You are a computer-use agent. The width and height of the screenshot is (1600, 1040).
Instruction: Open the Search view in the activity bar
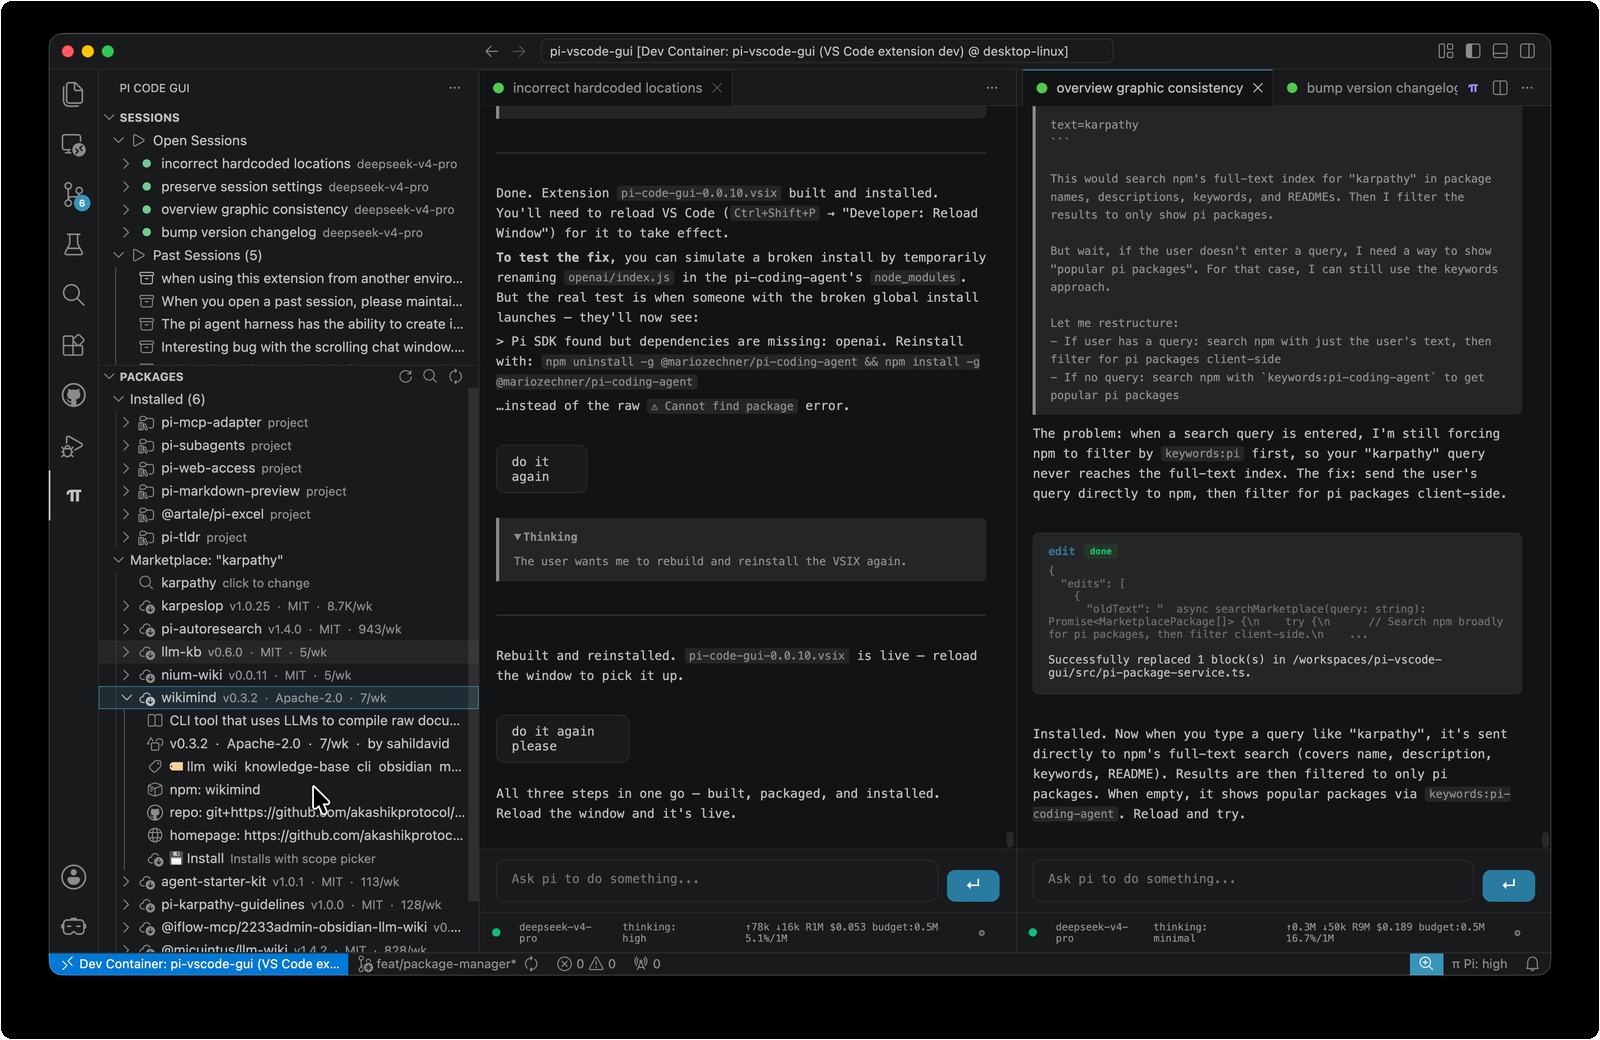pos(73,294)
